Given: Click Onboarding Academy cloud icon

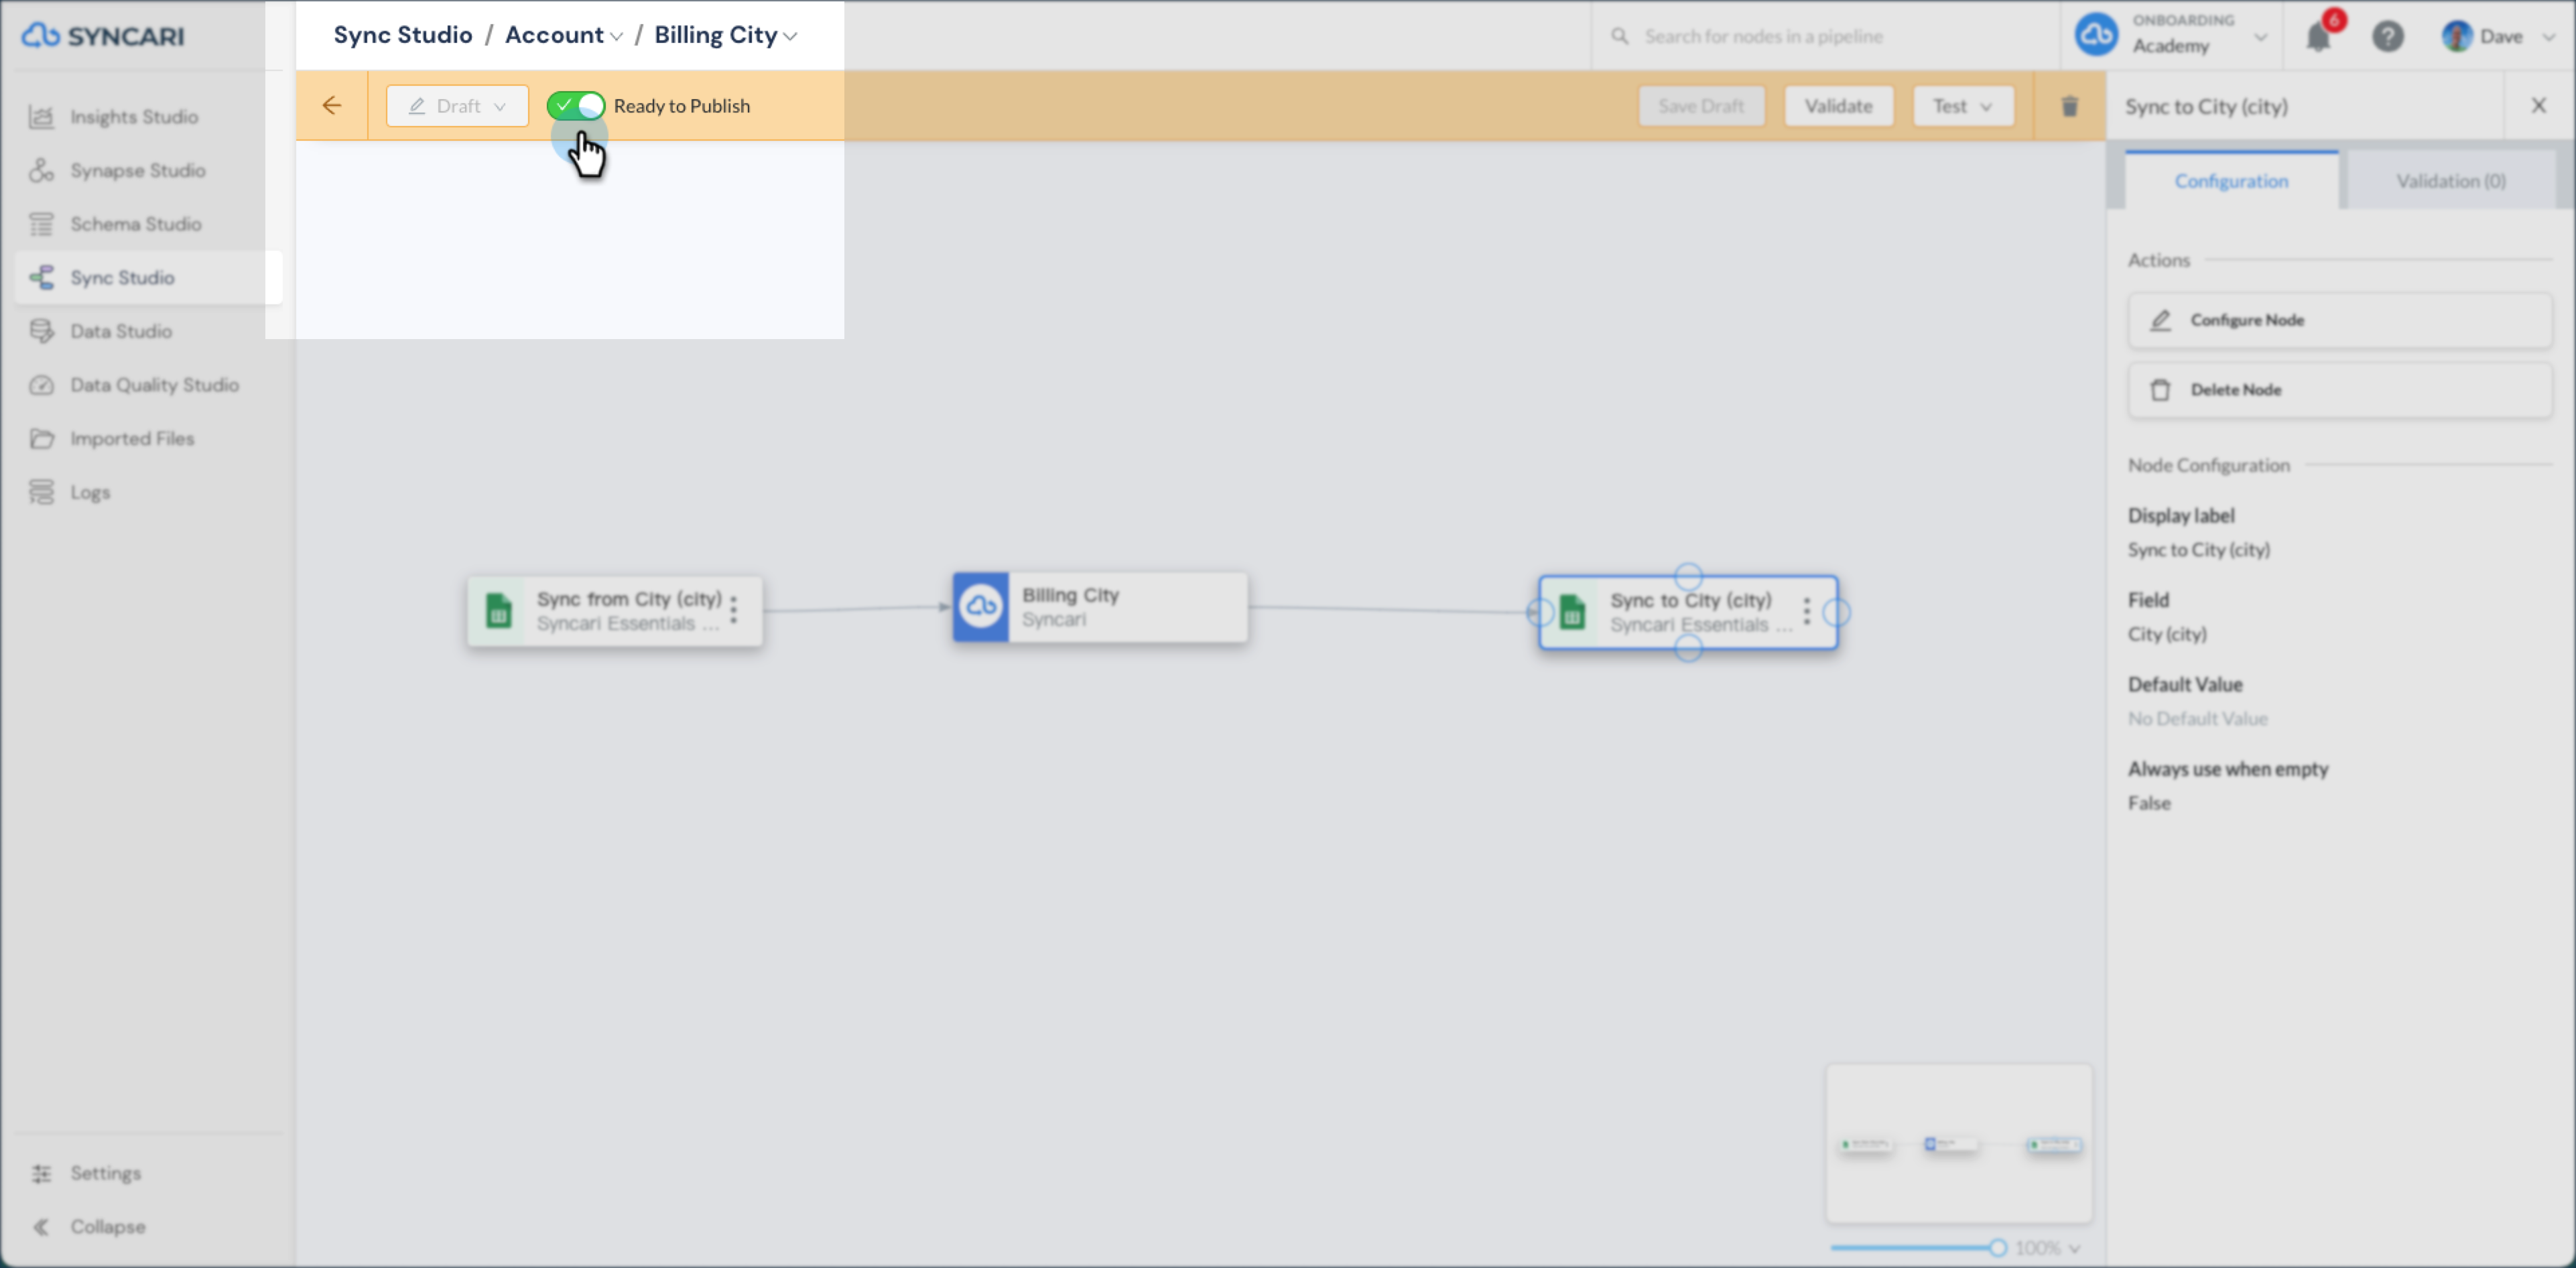Looking at the screenshot, I should click(x=2096, y=35).
